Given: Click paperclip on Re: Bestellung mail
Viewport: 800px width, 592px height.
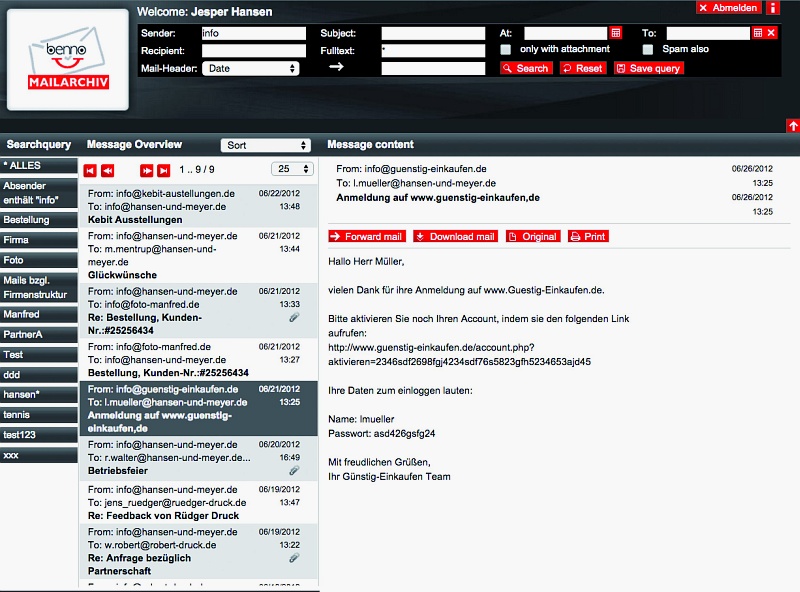Looking at the screenshot, I should pyautogui.click(x=294, y=317).
